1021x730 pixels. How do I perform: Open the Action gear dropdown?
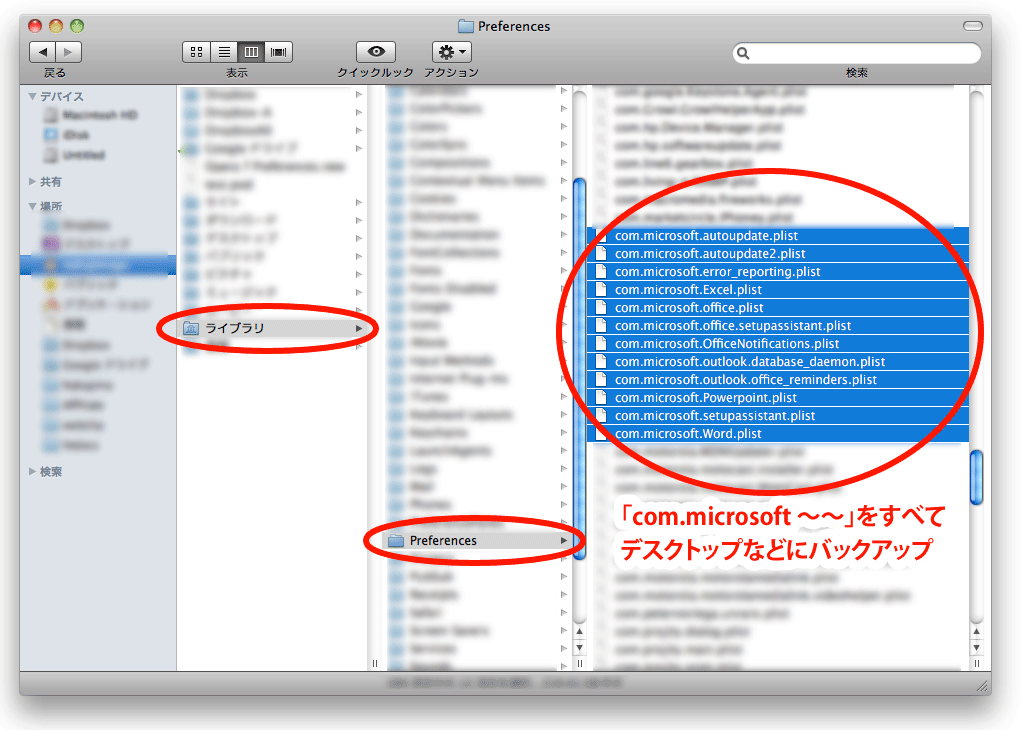(x=452, y=51)
